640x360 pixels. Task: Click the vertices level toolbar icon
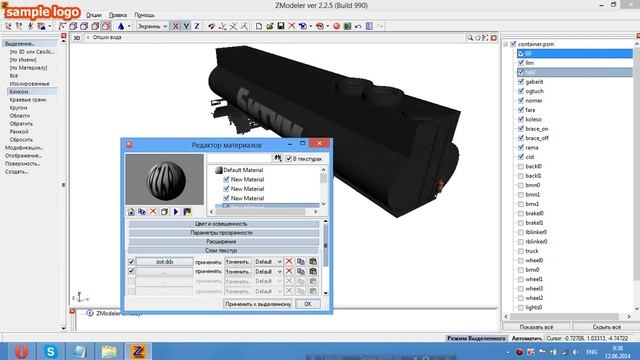coord(62,26)
